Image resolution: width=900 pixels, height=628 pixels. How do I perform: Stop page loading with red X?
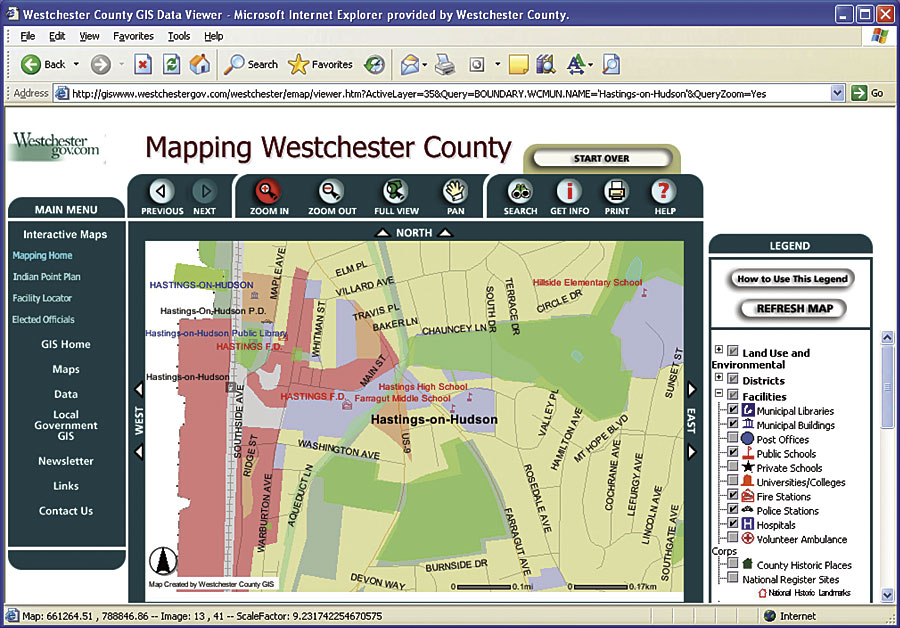[143, 64]
